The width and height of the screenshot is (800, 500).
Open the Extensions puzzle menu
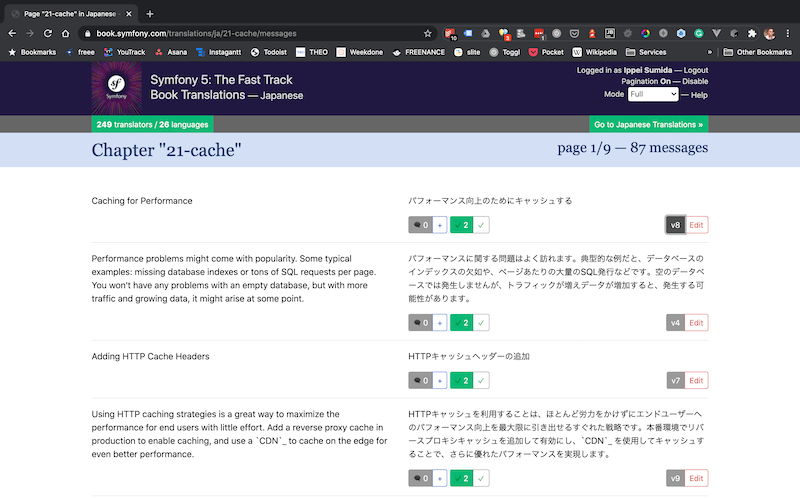tap(752, 34)
